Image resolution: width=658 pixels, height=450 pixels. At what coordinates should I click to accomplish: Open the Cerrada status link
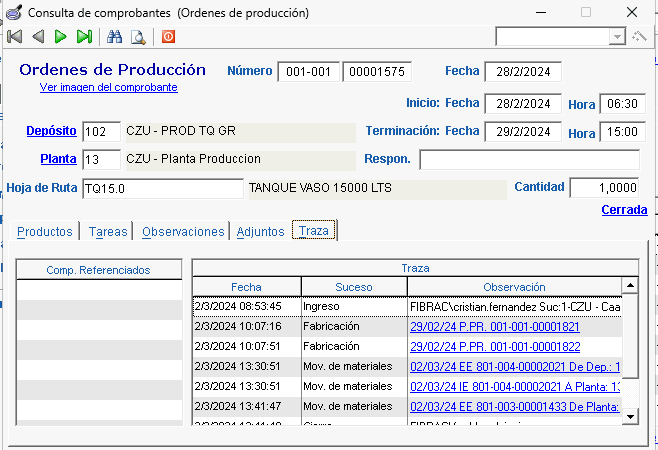coord(623,210)
